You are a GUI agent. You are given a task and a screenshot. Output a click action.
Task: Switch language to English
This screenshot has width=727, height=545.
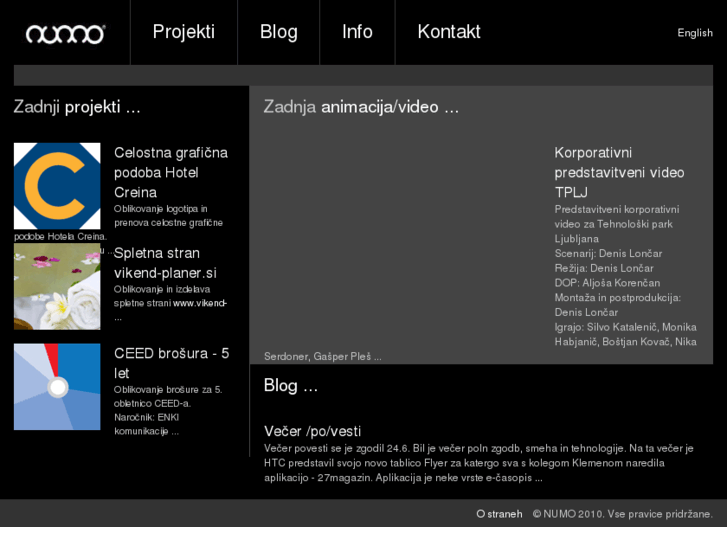tap(695, 33)
